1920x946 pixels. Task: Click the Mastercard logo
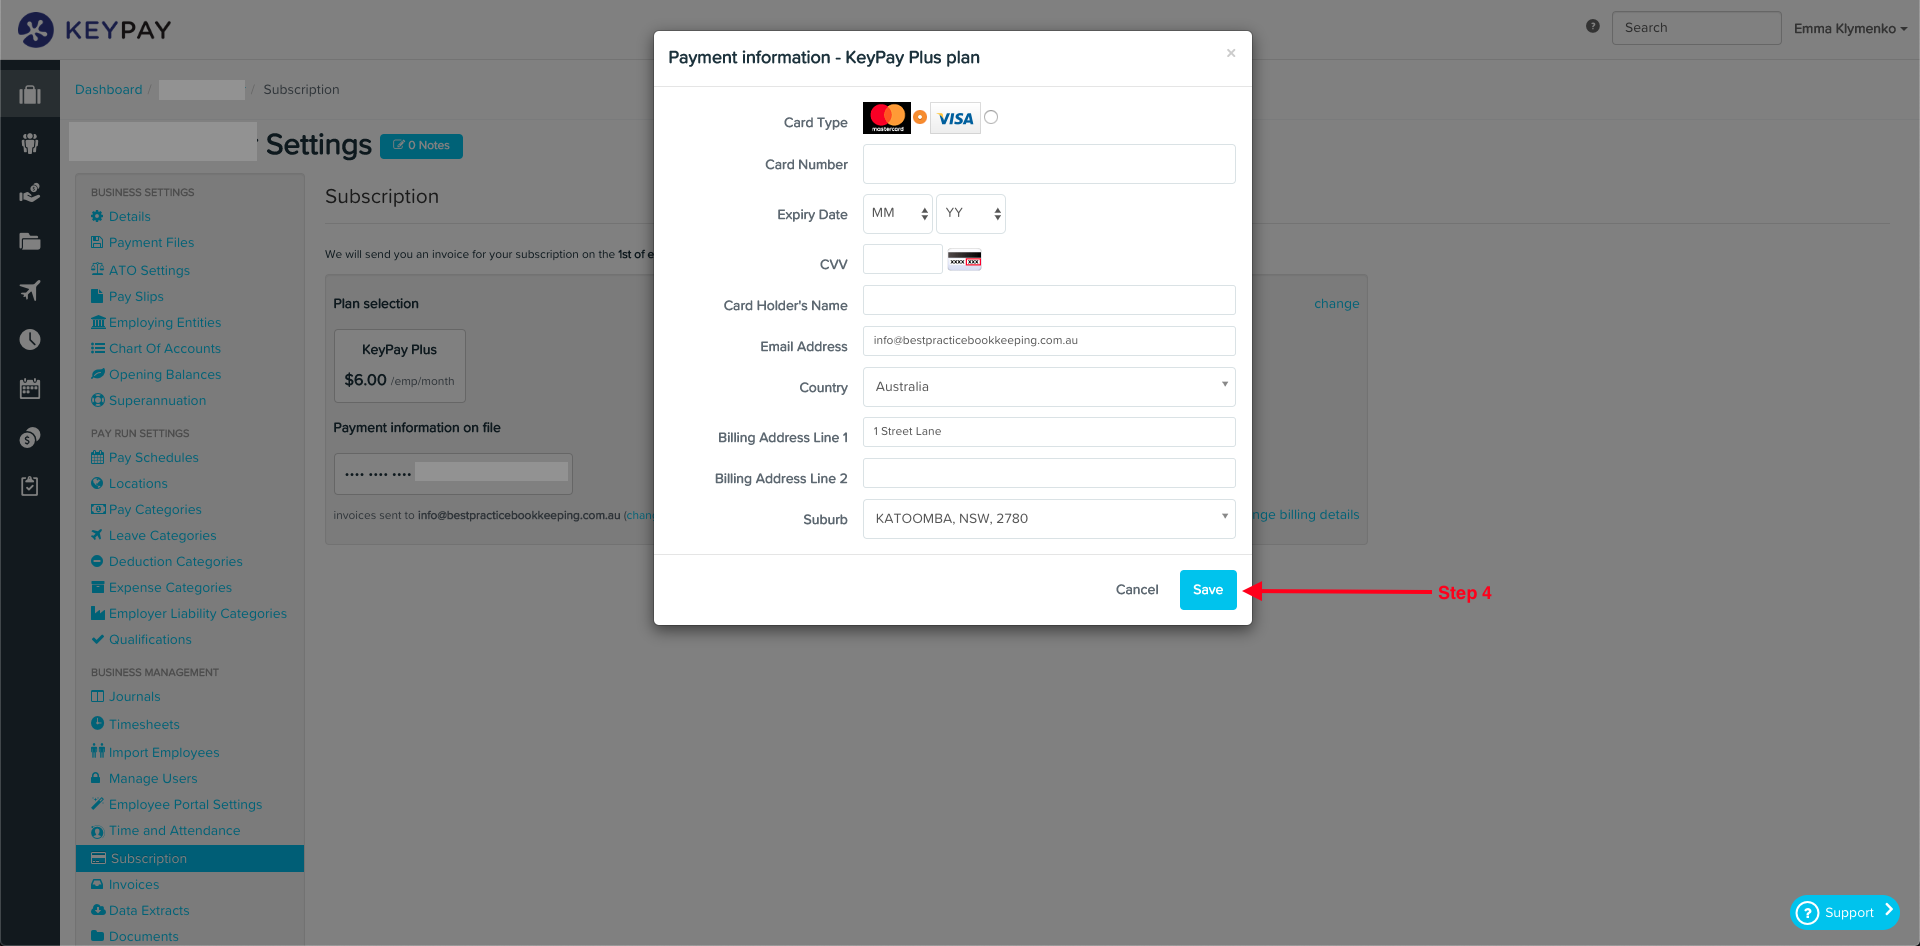(887, 118)
